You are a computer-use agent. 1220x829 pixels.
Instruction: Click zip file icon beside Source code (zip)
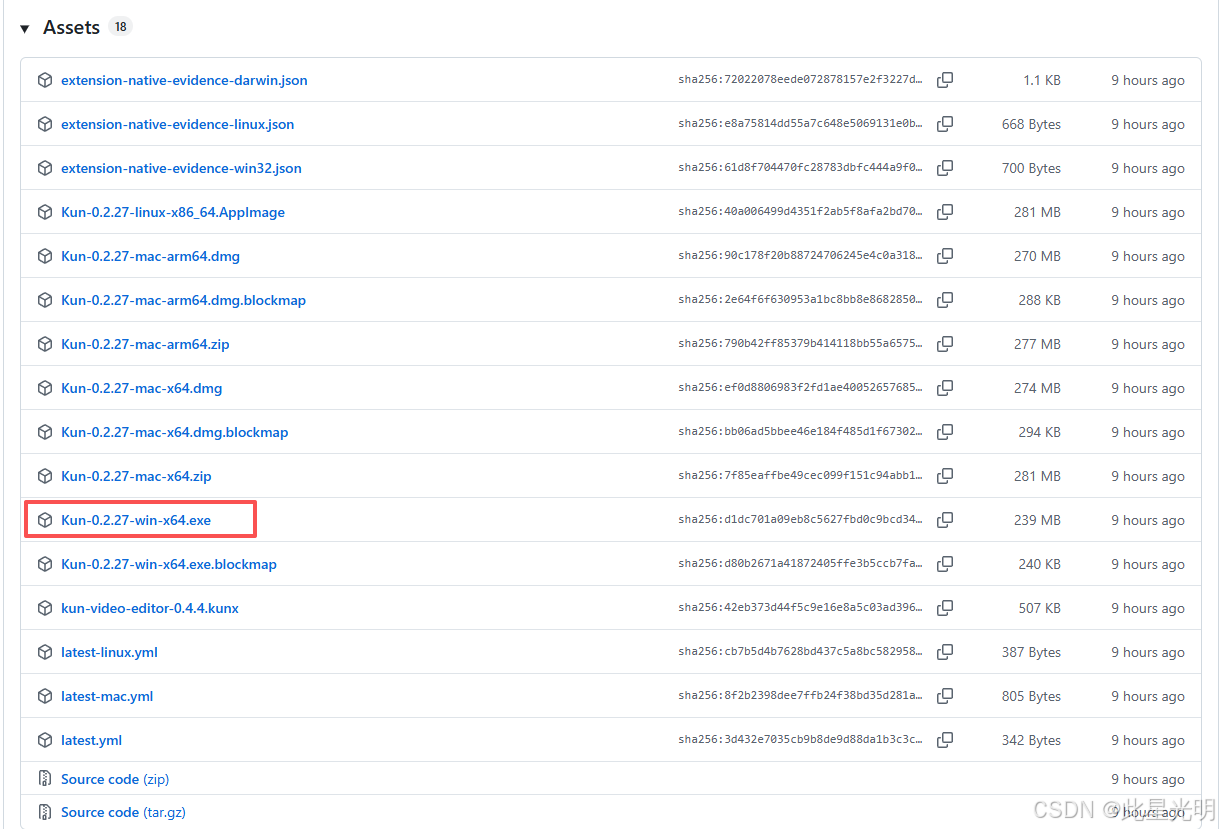coord(44,779)
